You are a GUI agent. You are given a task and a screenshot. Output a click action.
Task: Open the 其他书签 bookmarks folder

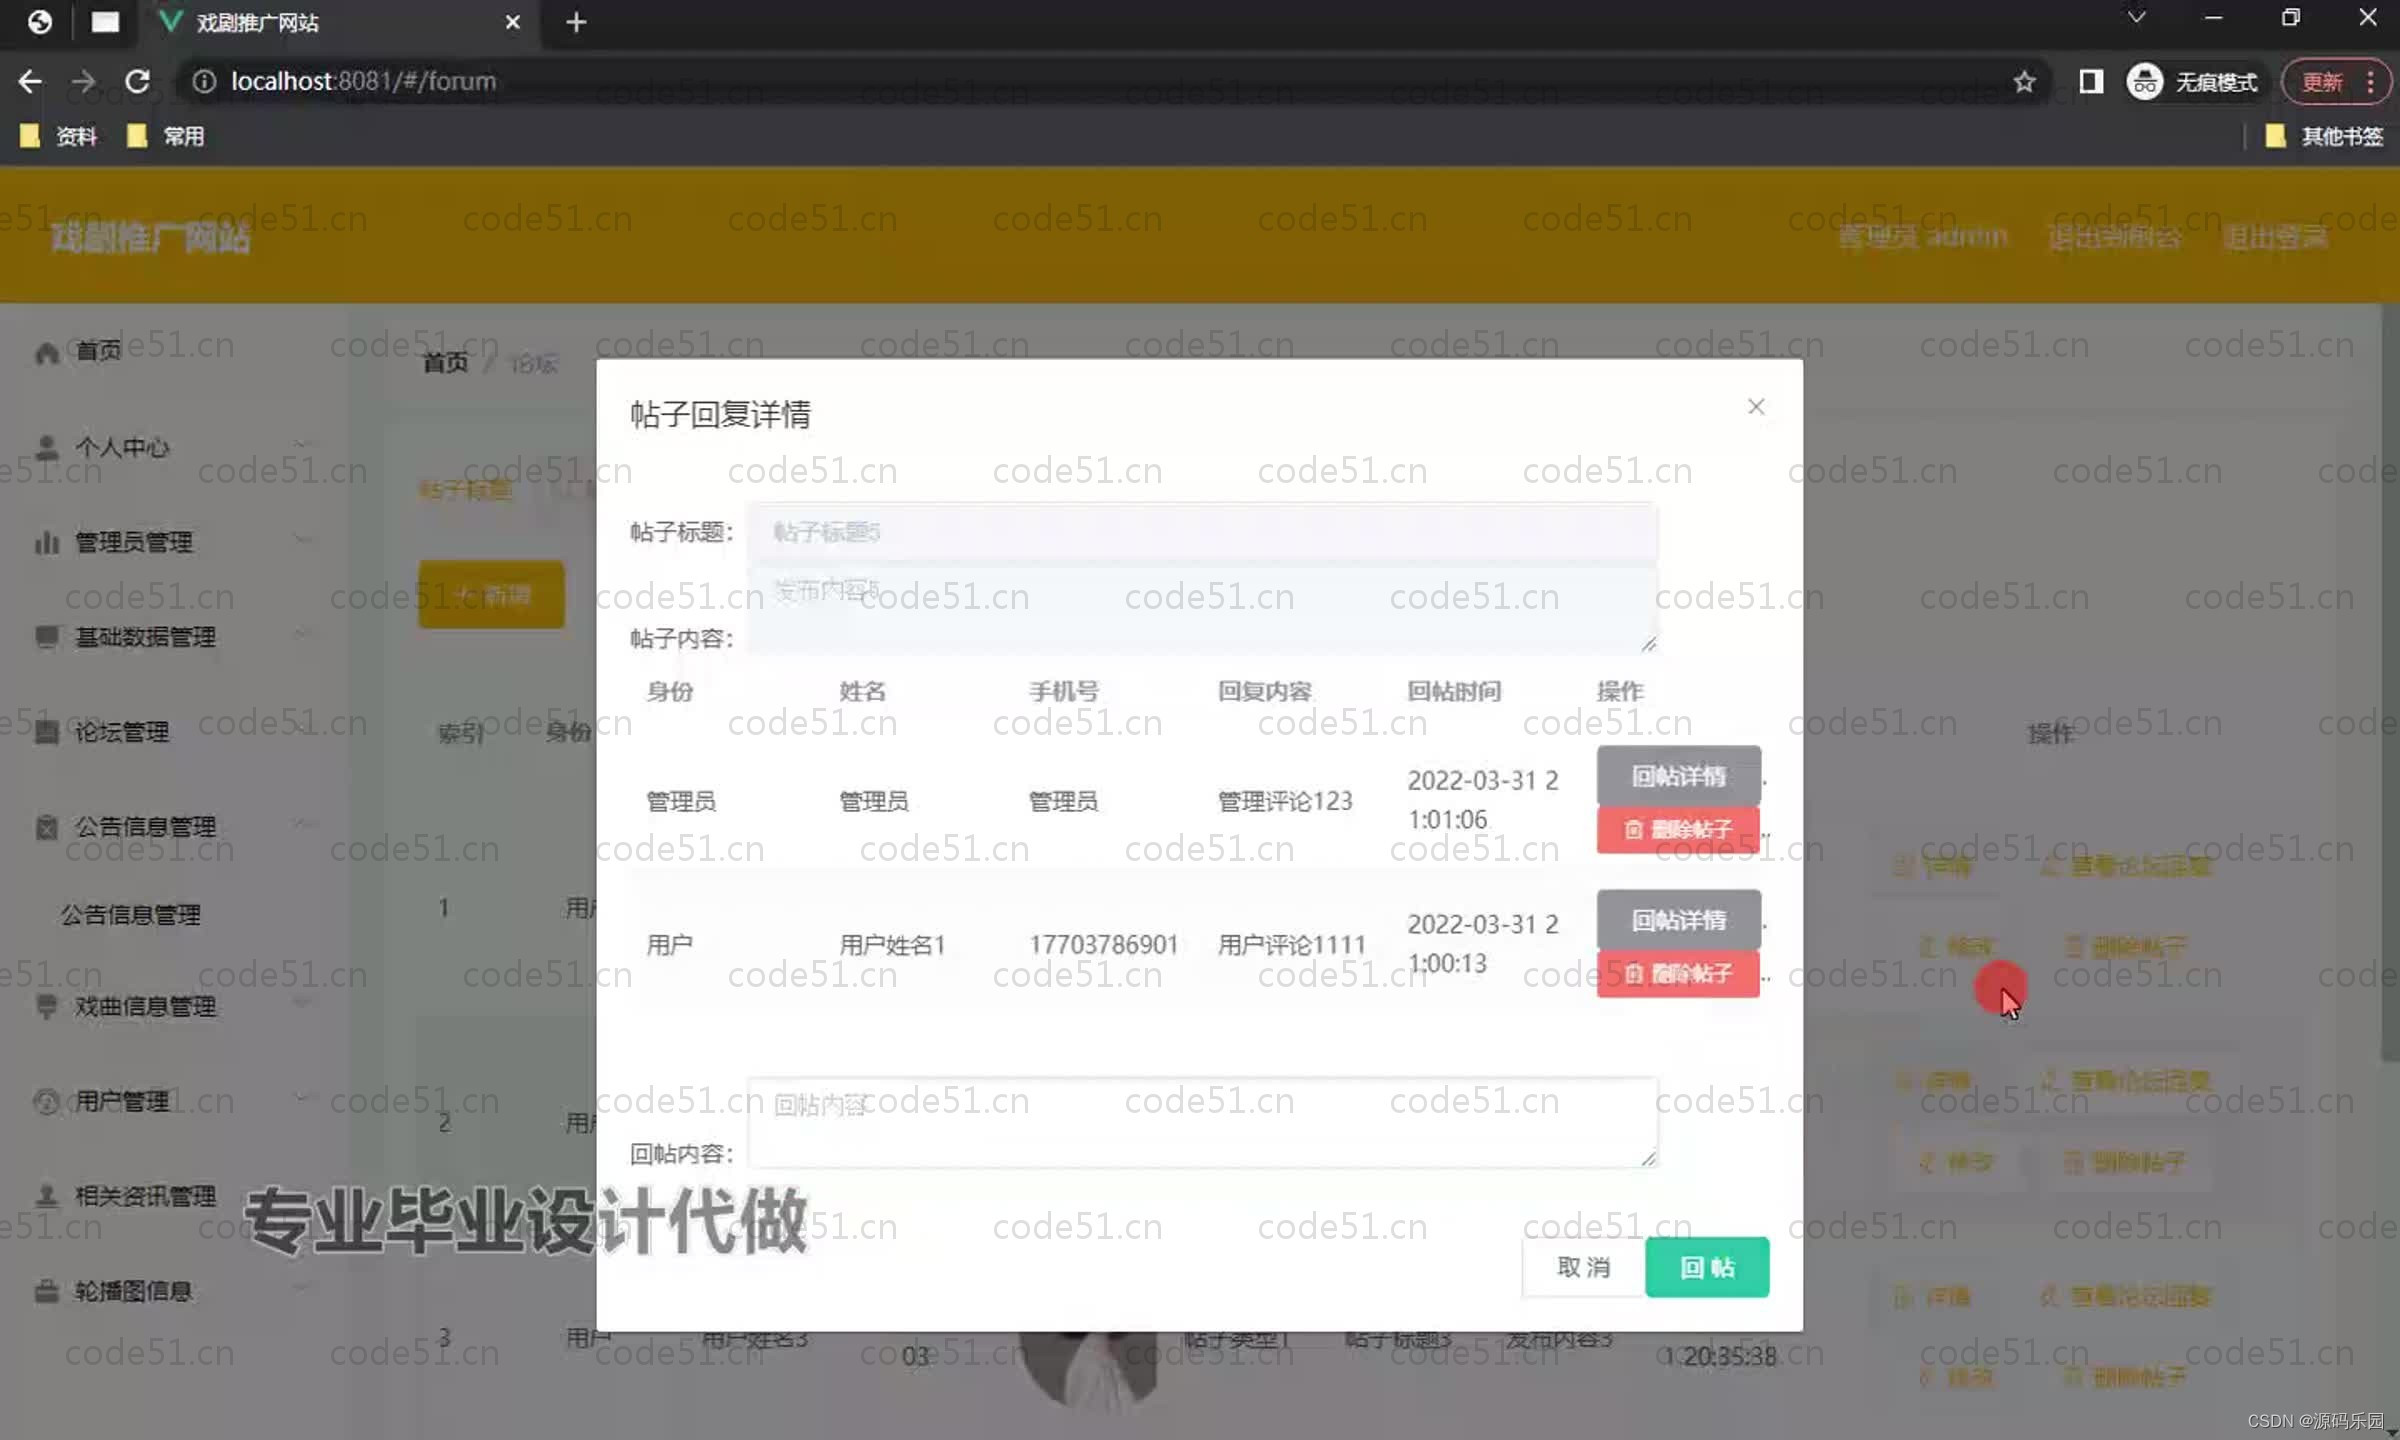coord(2325,136)
